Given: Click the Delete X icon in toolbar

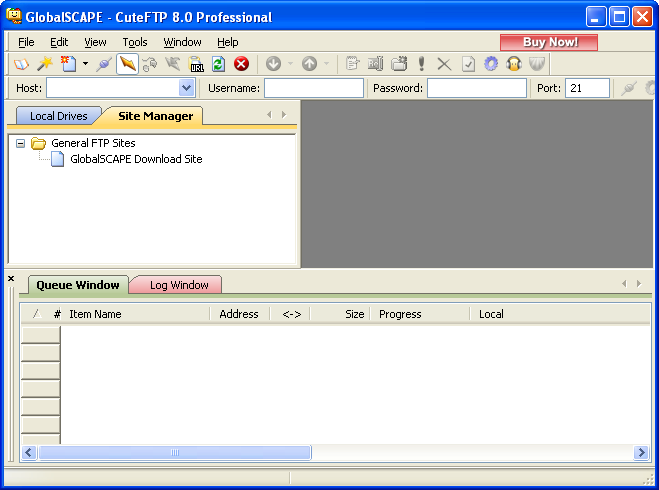Looking at the screenshot, I should (444, 64).
